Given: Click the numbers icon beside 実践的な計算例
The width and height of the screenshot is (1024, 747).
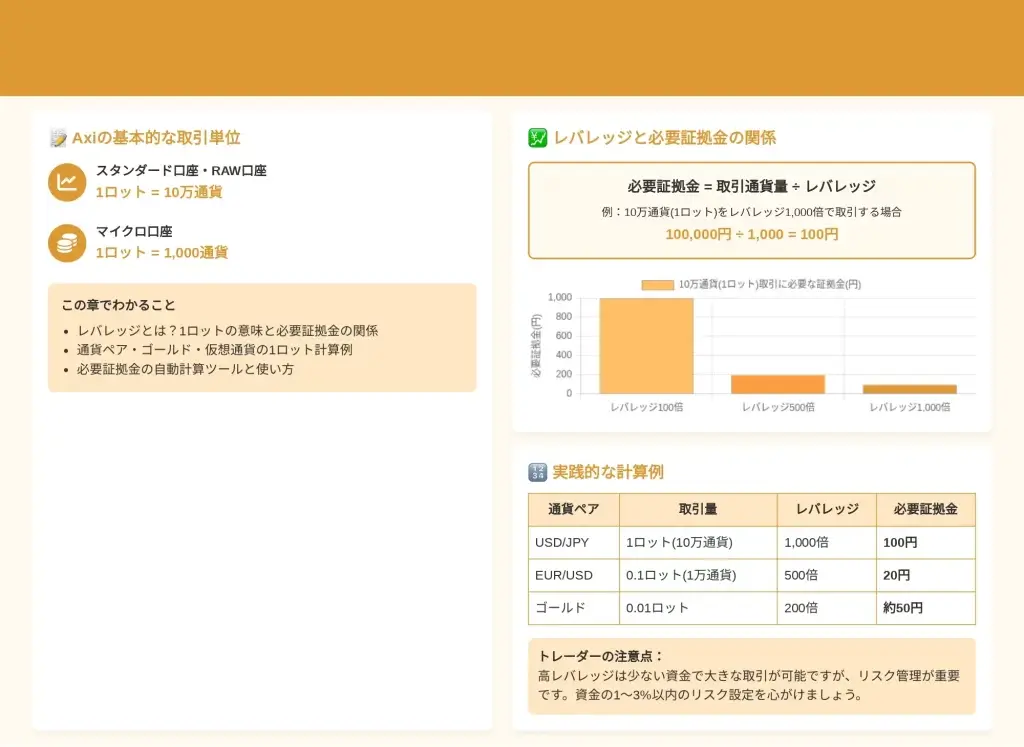Looking at the screenshot, I should point(537,472).
